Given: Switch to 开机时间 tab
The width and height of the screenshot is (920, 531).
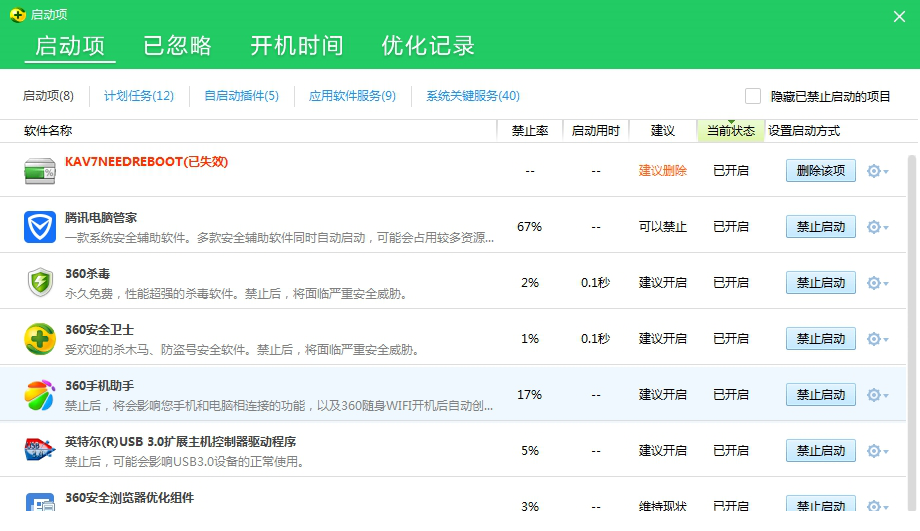Looking at the screenshot, I should [x=296, y=46].
